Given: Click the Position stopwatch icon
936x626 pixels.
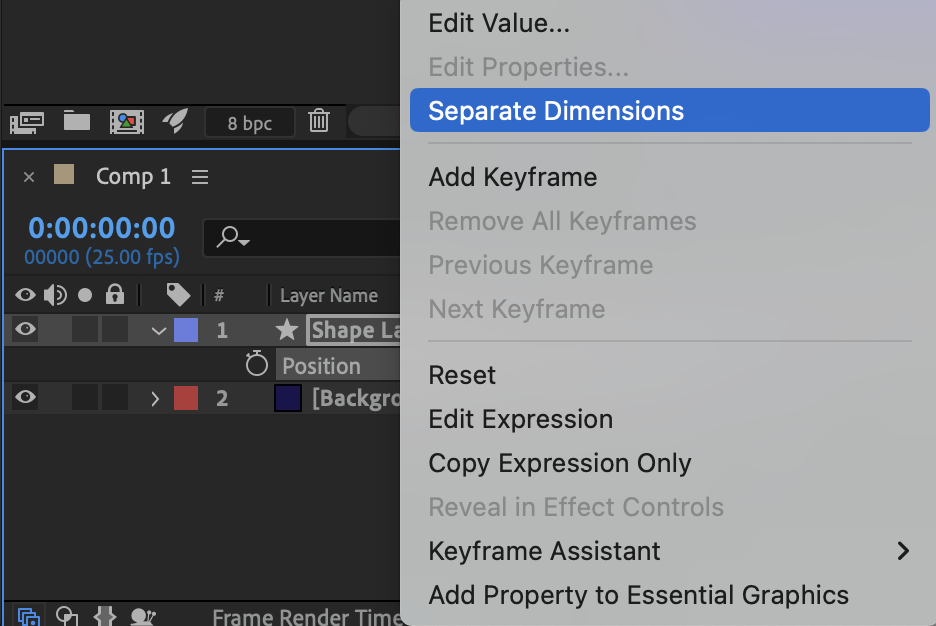Looking at the screenshot, I should 257,365.
